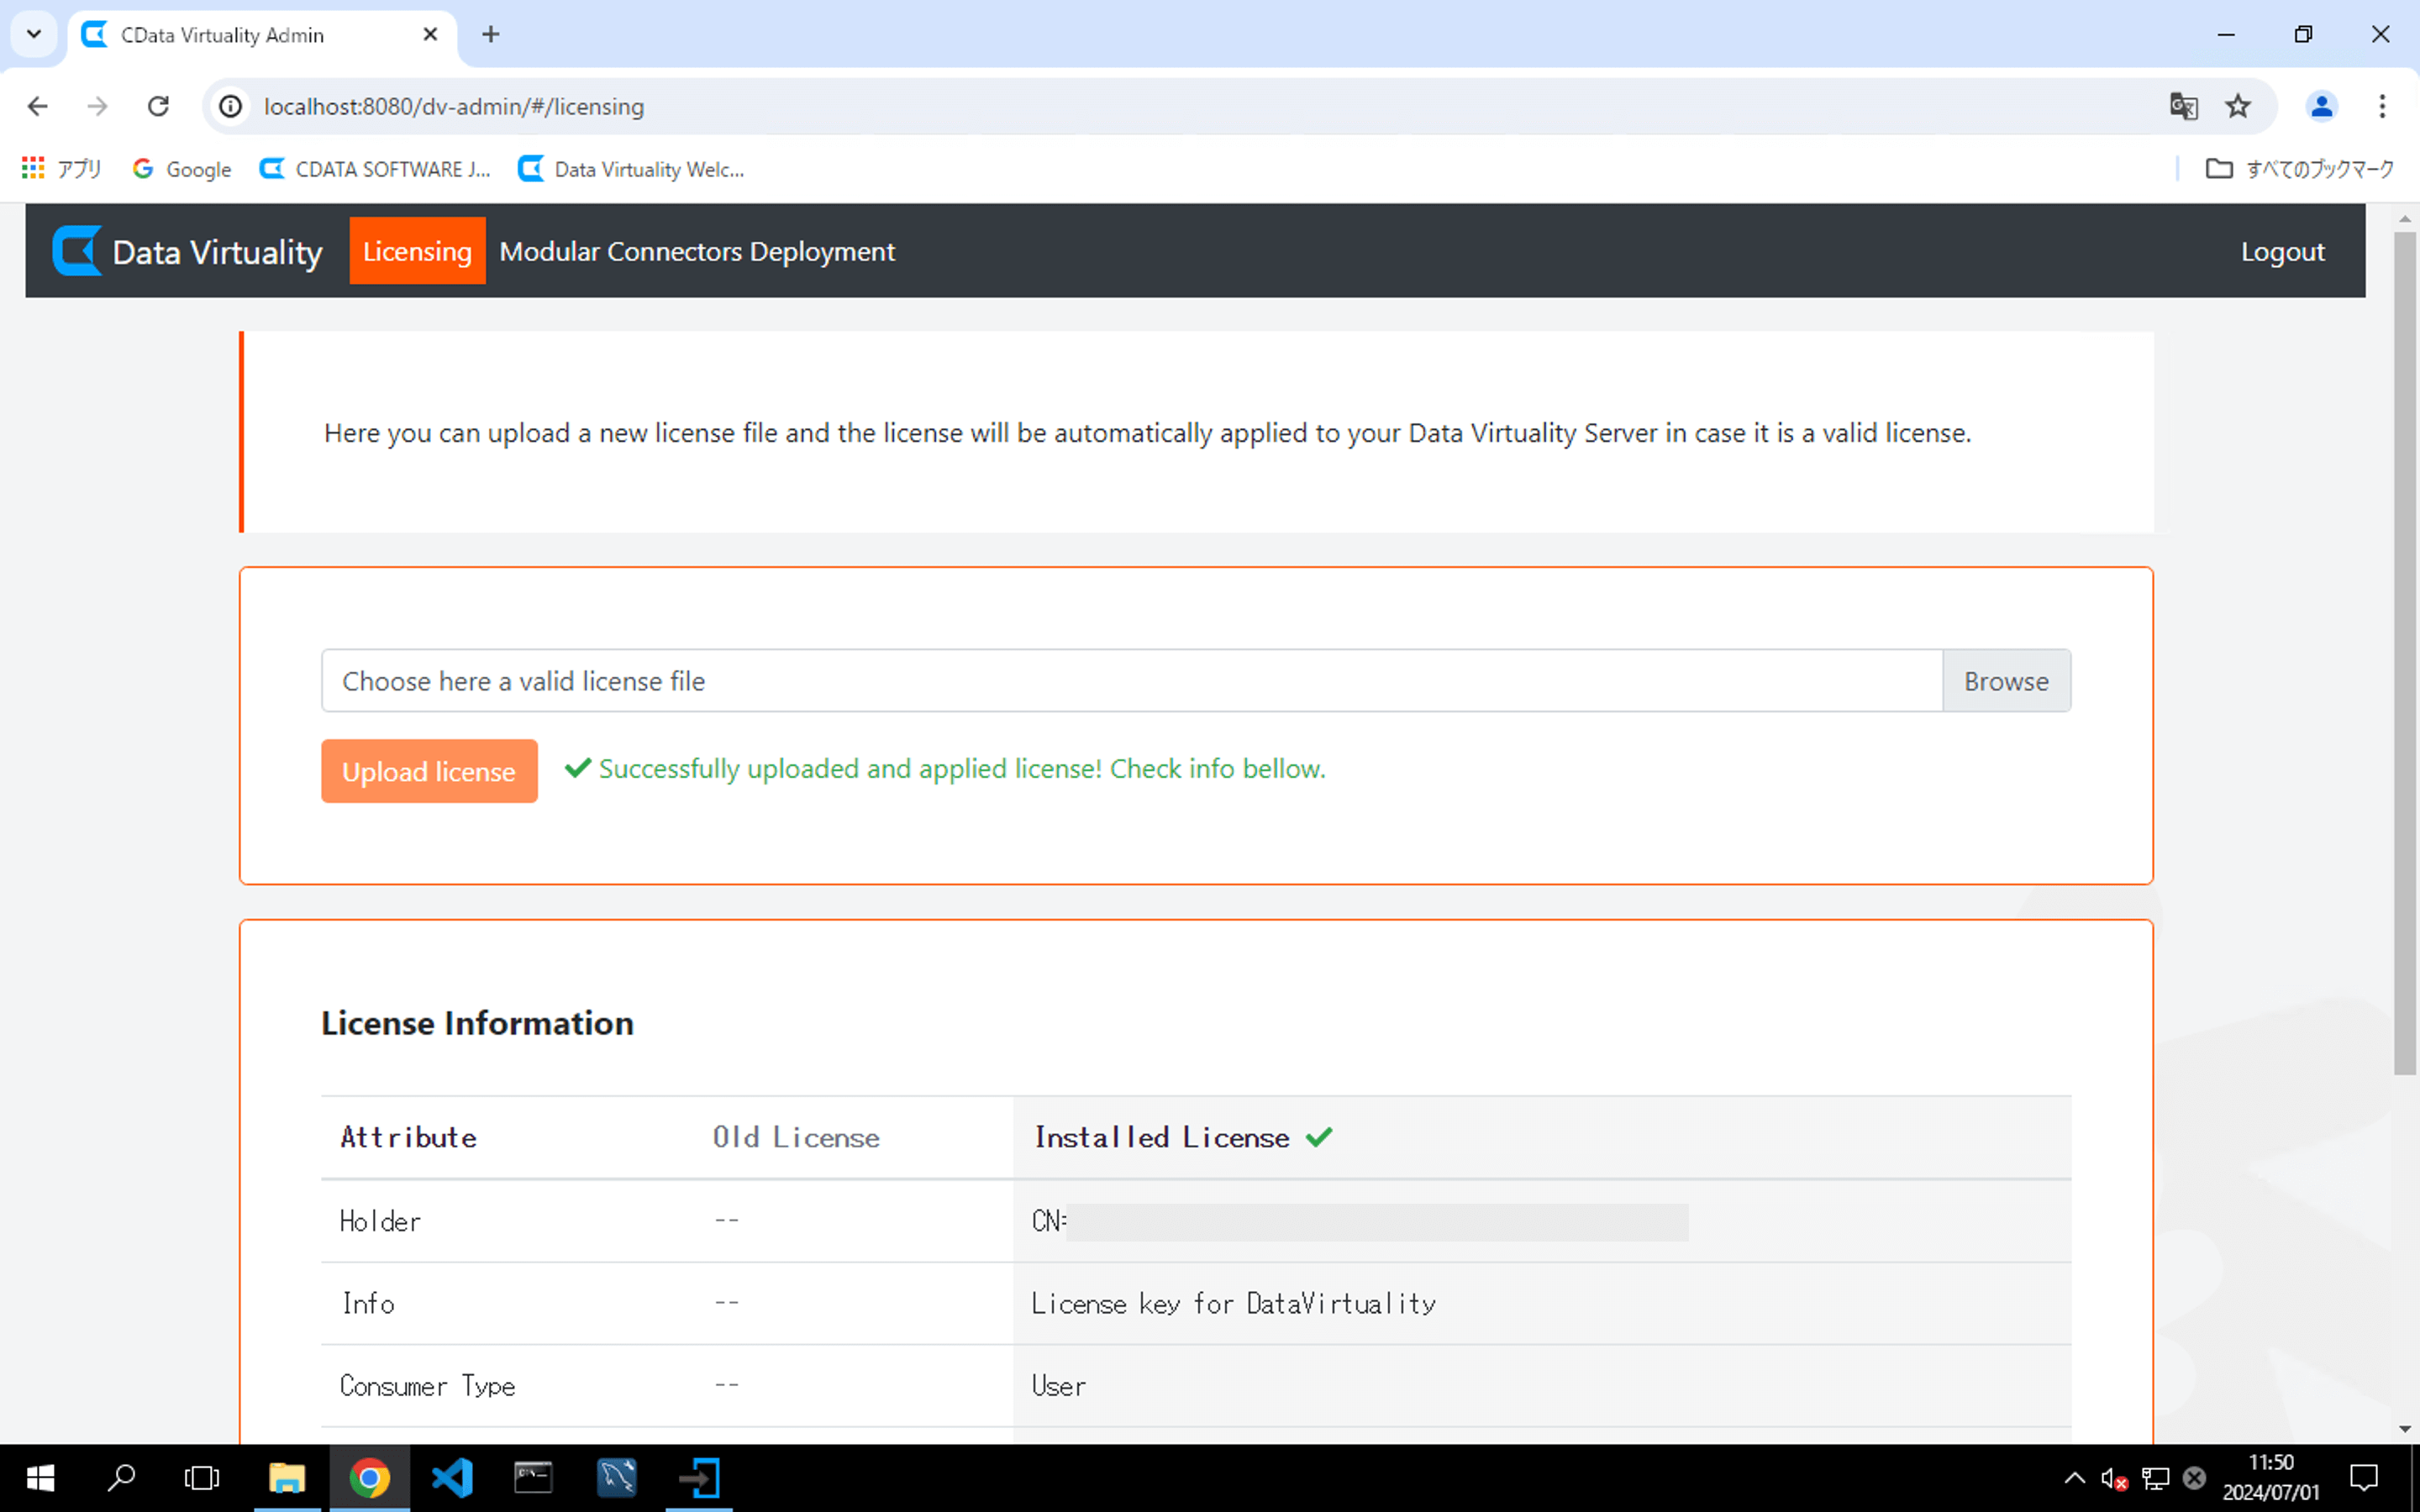Click the Data Virtuality logo icon
2420x1512 pixels.
[77, 251]
